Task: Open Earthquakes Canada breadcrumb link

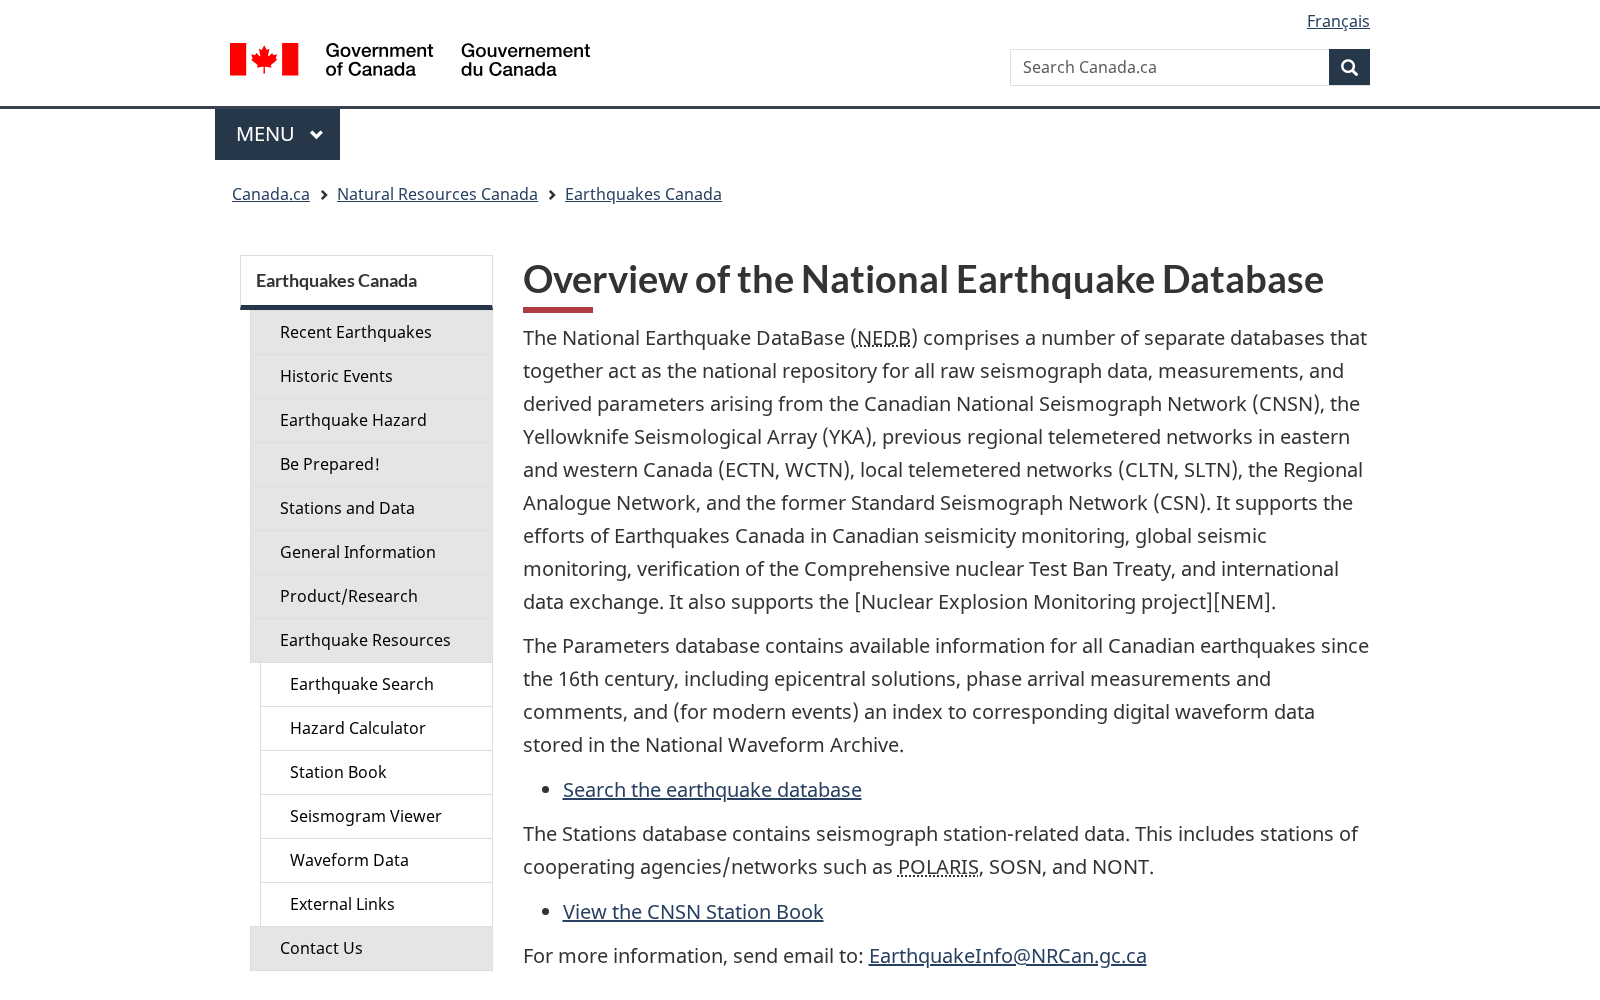Action: [x=643, y=194]
